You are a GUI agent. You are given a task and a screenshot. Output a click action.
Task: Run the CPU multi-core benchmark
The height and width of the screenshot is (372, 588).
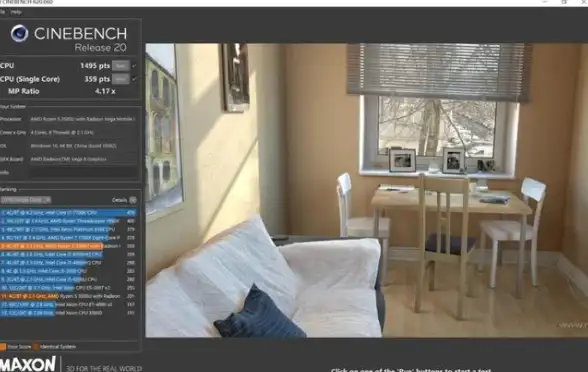(x=121, y=66)
